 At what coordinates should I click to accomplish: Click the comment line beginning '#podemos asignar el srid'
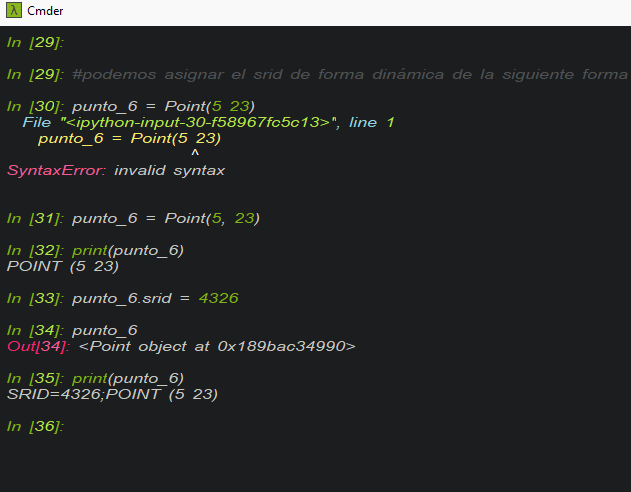tap(350, 74)
